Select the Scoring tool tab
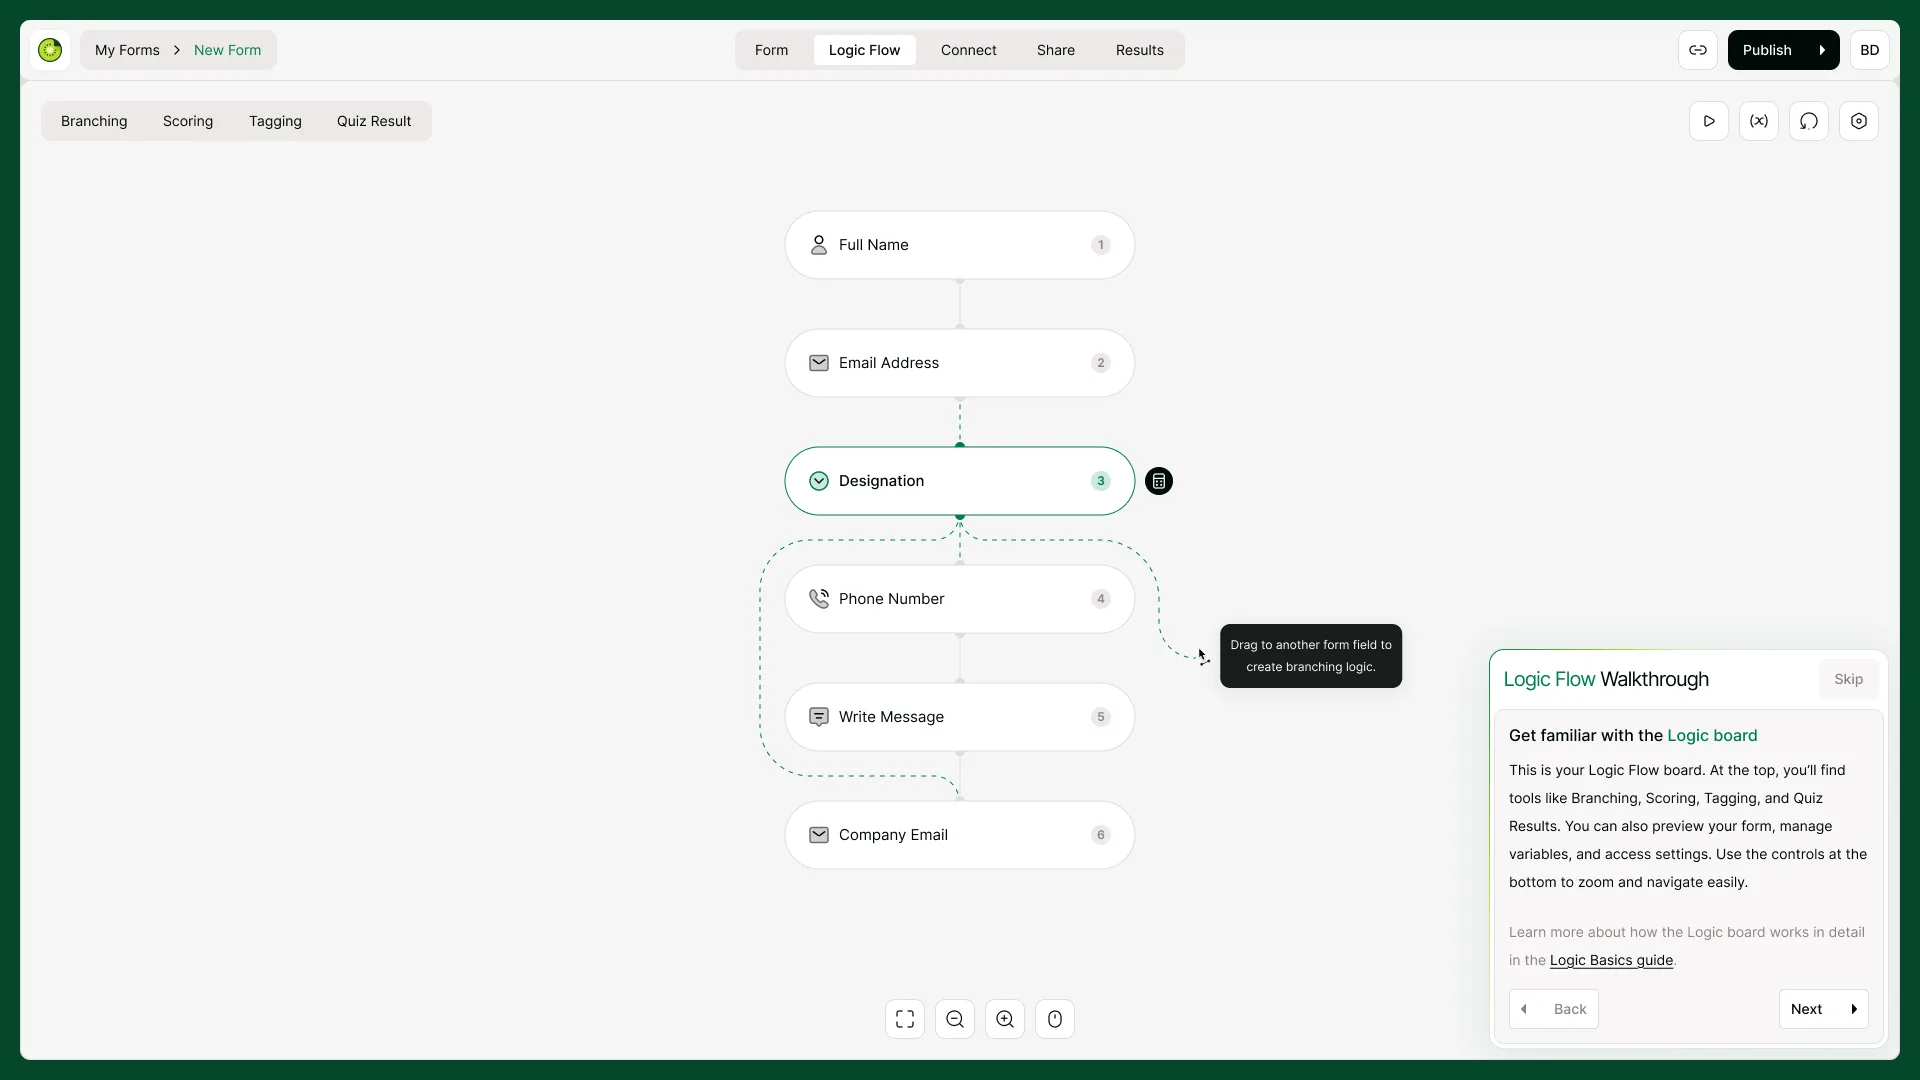The height and width of the screenshot is (1080, 1920). [188, 121]
